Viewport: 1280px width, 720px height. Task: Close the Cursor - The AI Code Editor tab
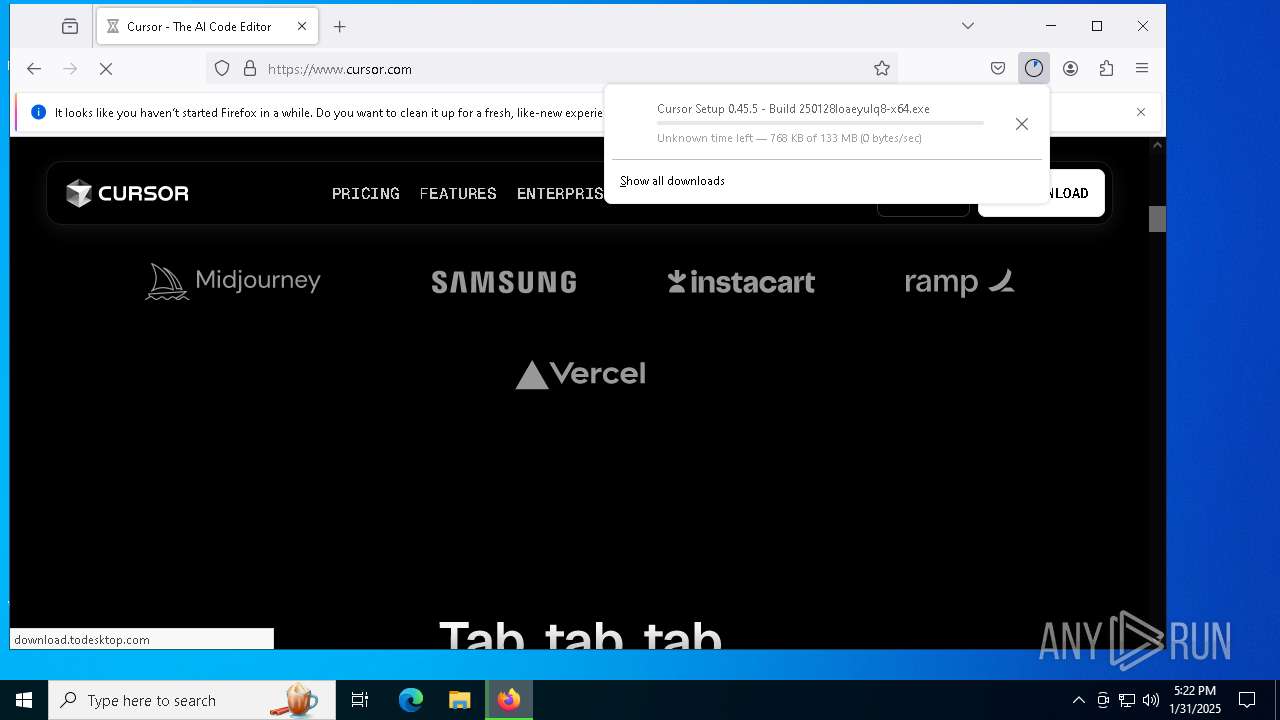pos(302,27)
